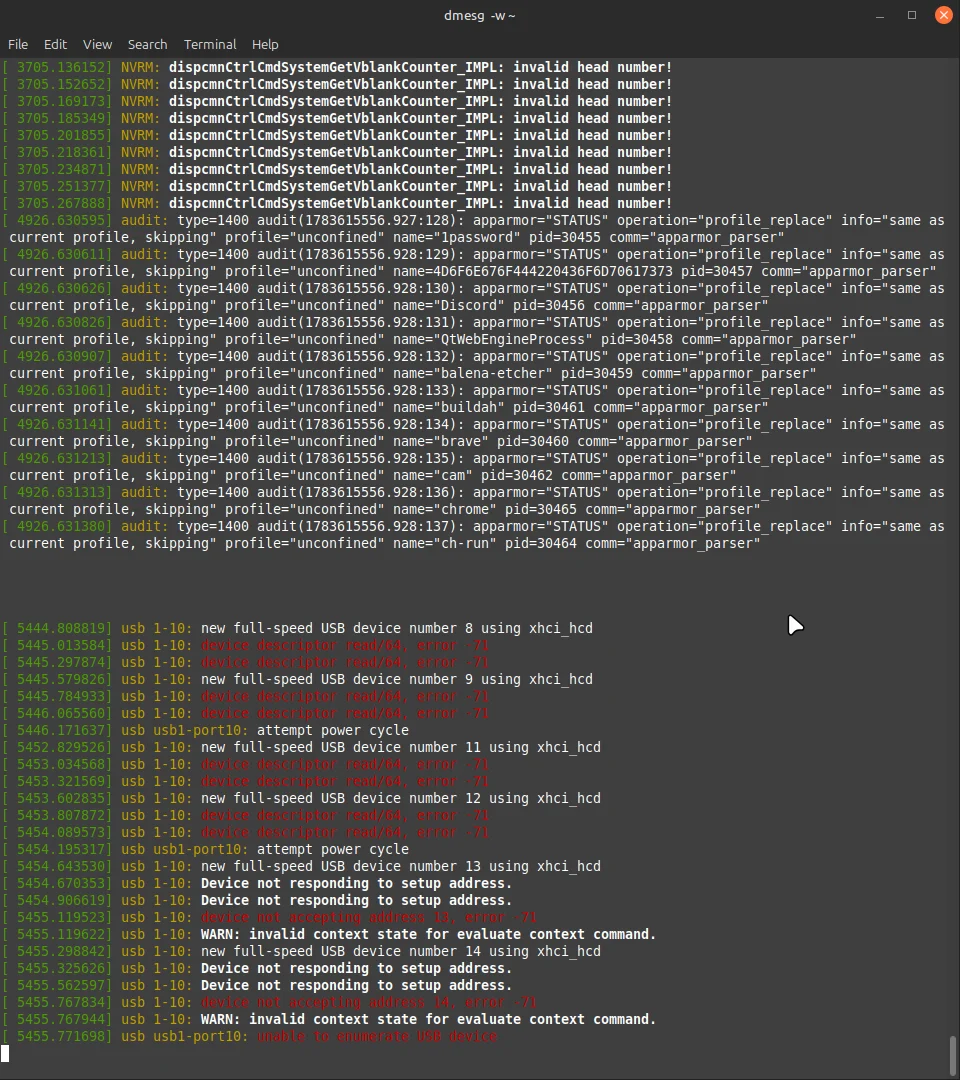
Task: Click 'device not accepting address 13' error line
Action: (368, 917)
